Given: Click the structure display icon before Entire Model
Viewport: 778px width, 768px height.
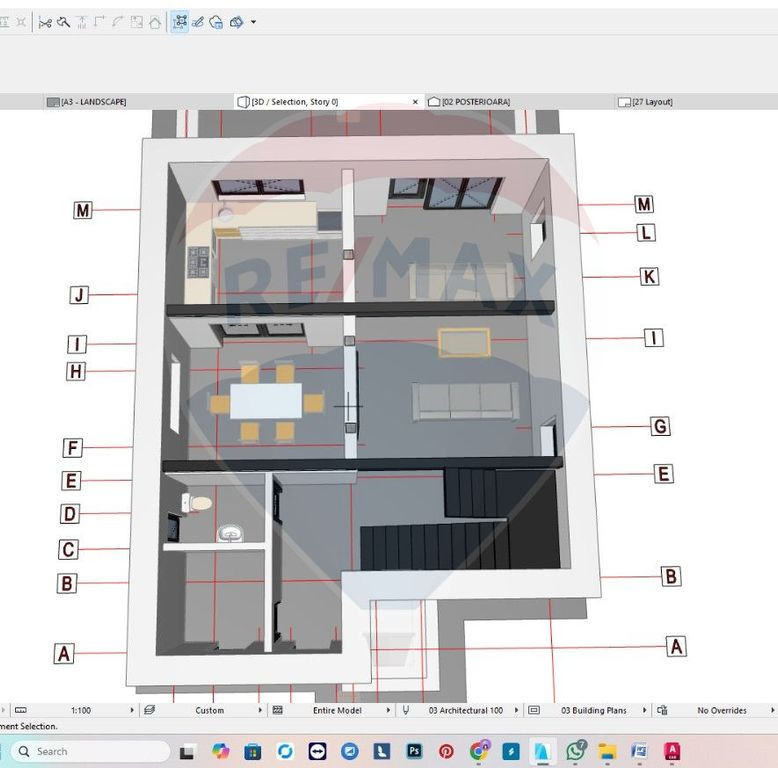Looking at the screenshot, I should pyautogui.click(x=277, y=710).
